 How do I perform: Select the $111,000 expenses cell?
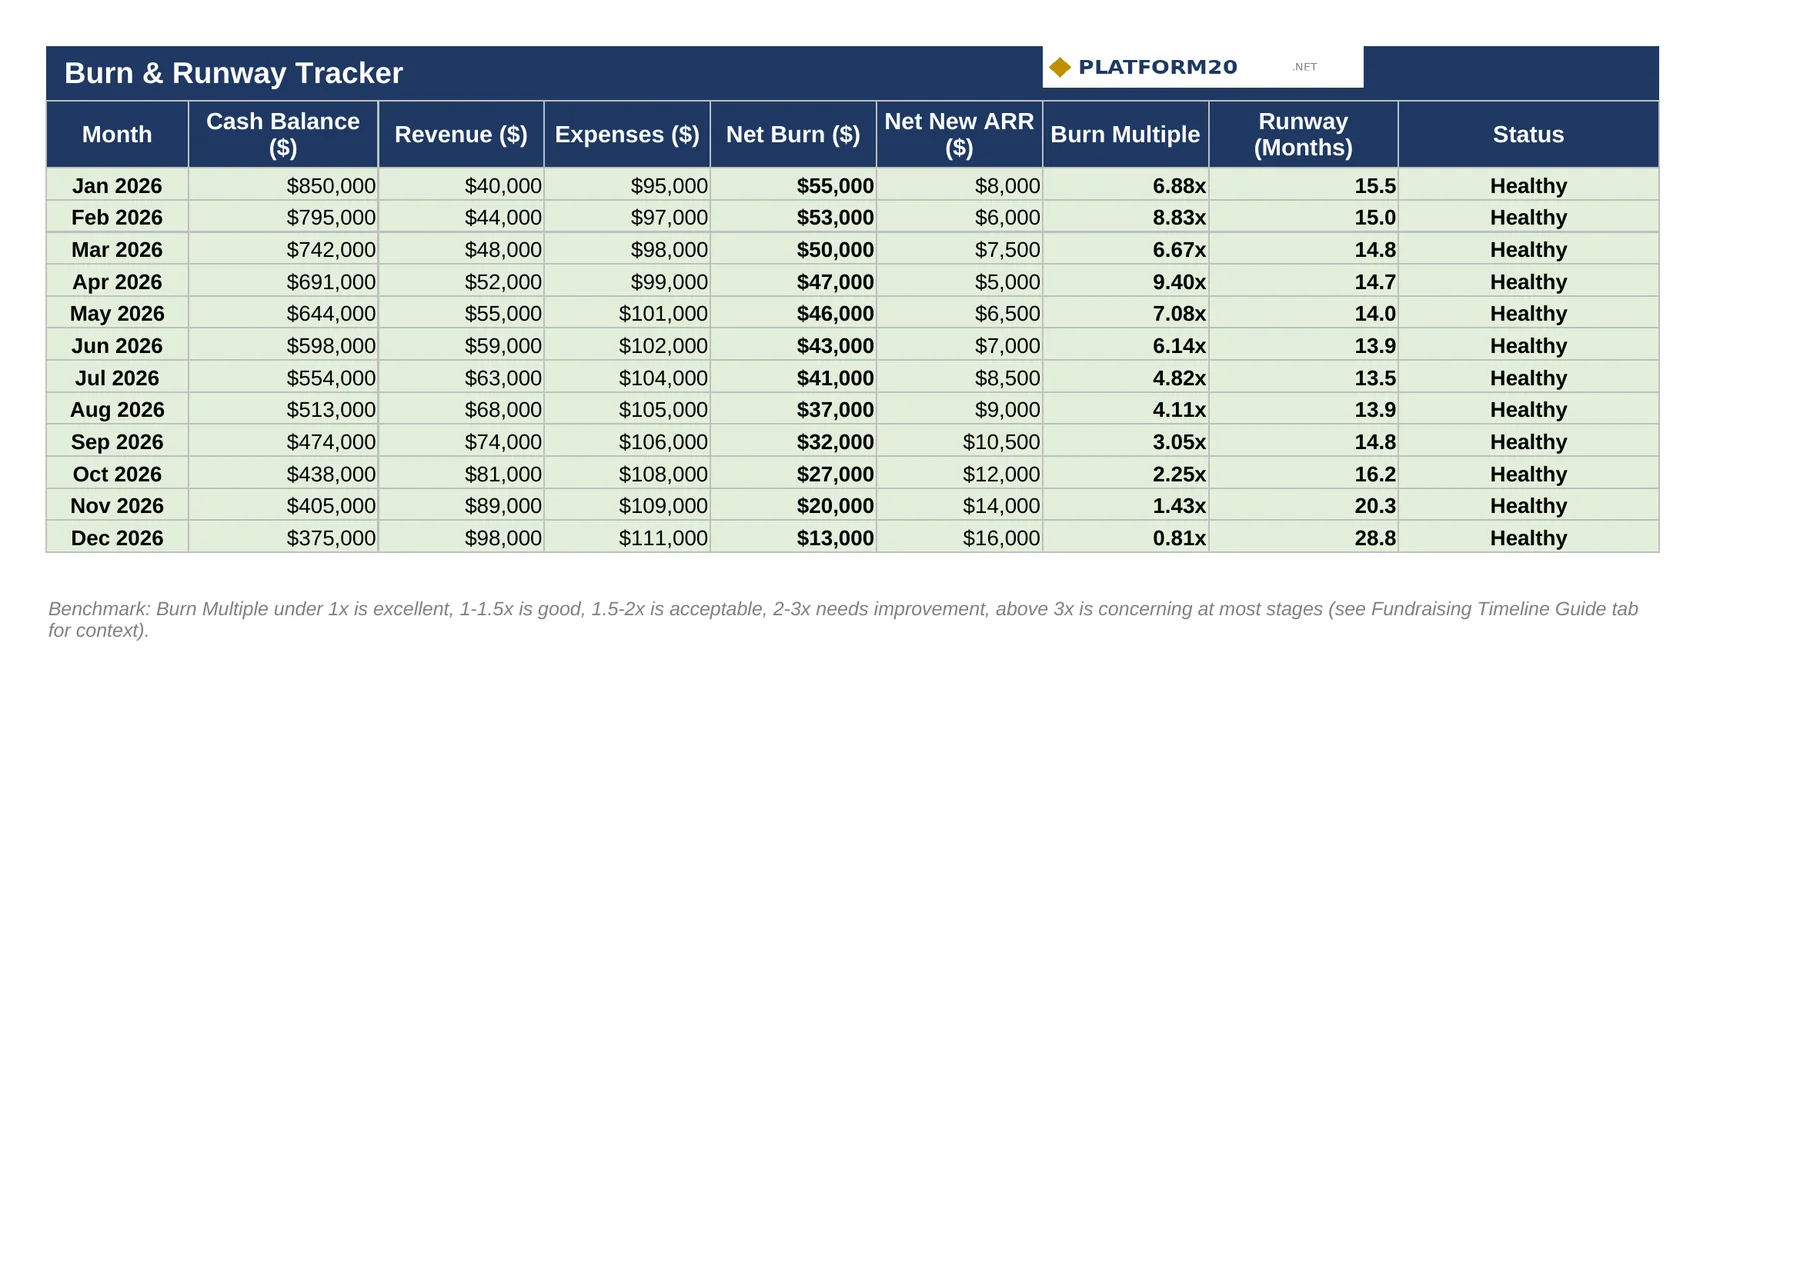[x=627, y=537]
